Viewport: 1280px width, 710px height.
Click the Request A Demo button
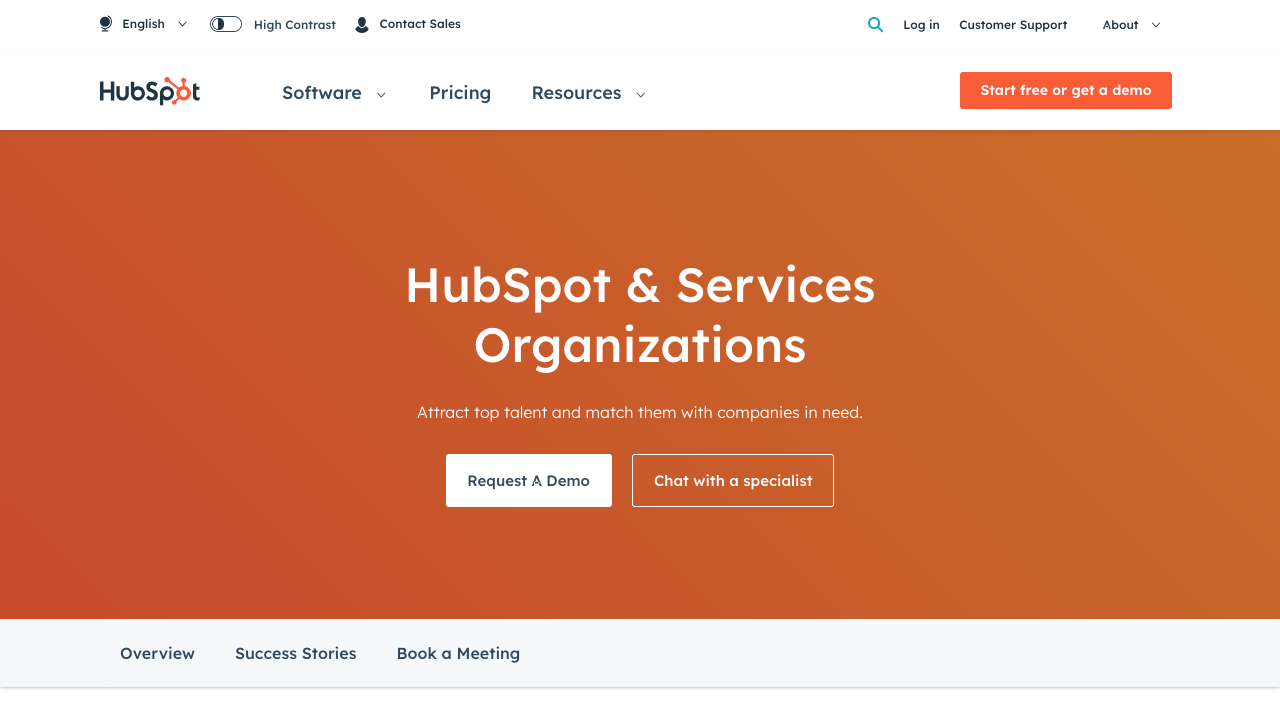(x=529, y=481)
